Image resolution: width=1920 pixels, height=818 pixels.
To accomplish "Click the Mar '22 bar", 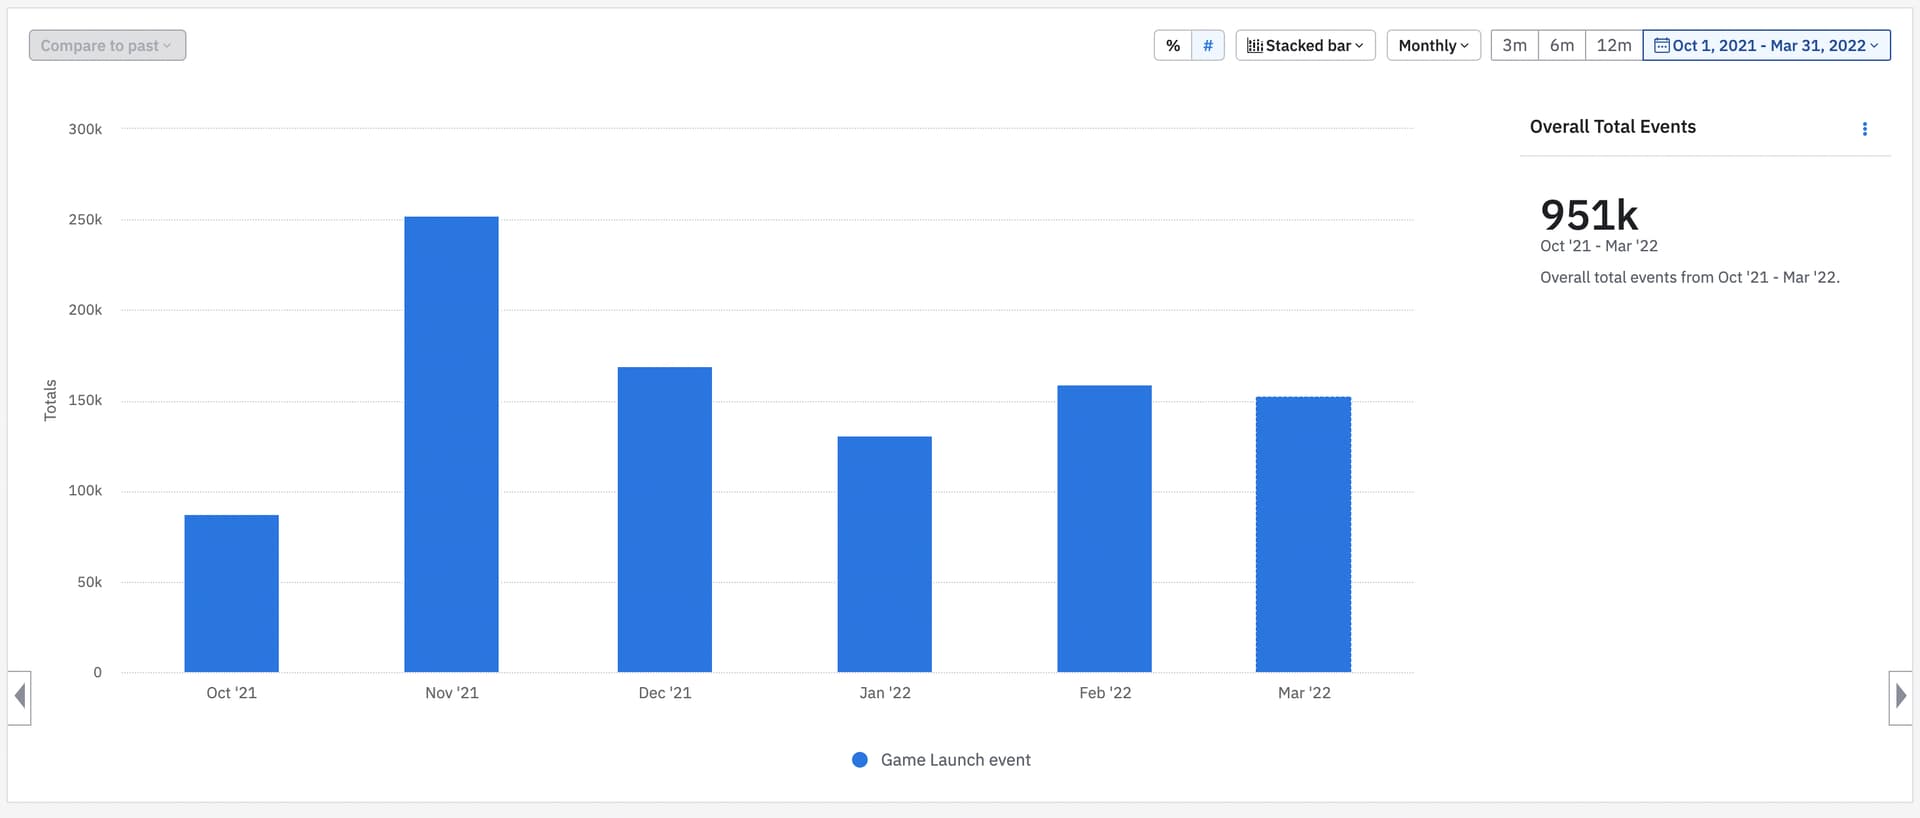I will tap(1303, 534).
